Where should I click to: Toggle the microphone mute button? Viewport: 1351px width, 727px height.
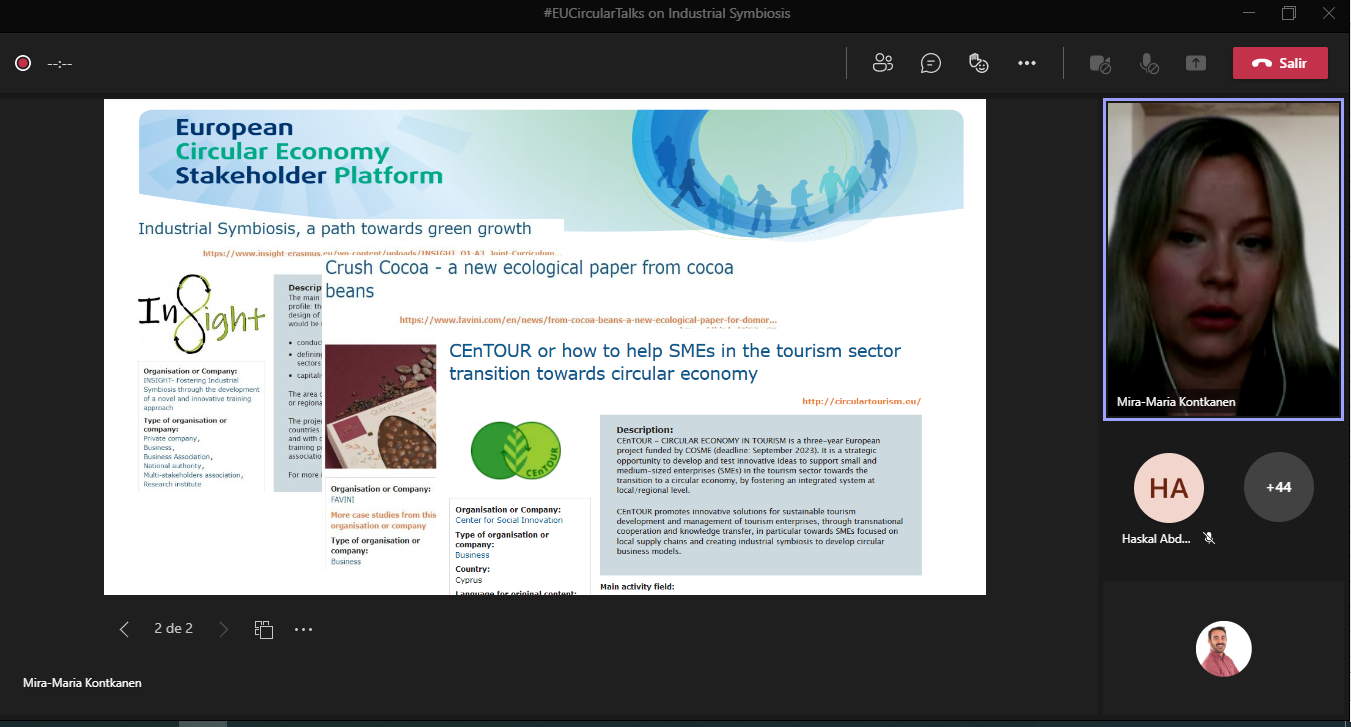tap(1149, 63)
